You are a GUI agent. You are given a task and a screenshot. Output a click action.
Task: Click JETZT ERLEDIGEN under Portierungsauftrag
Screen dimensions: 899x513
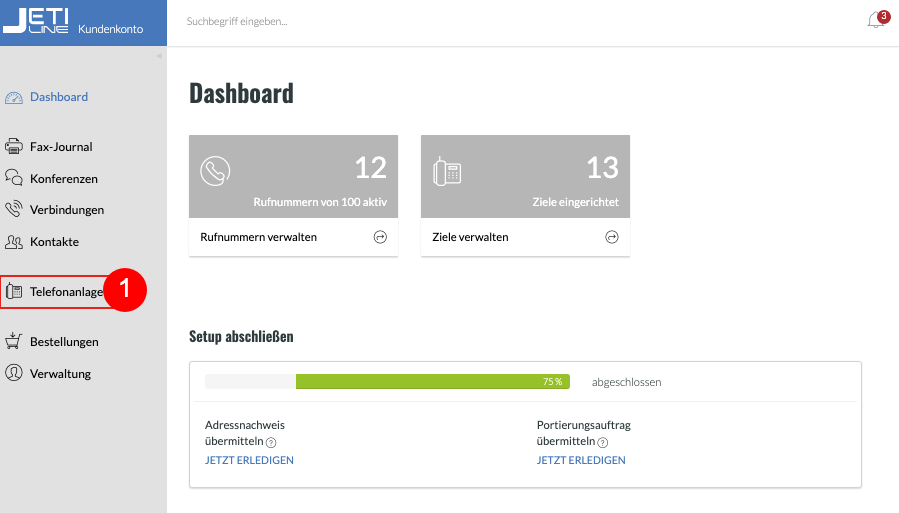tap(581, 460)
